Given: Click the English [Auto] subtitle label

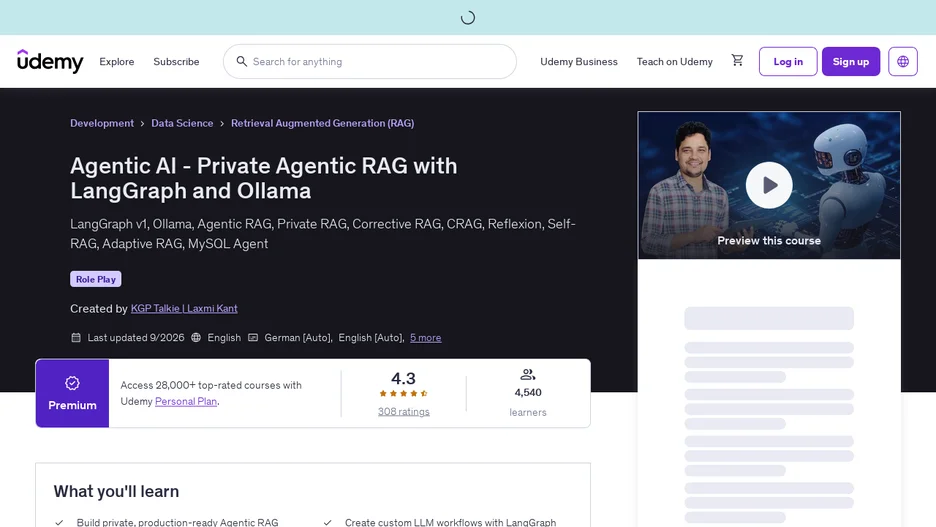Looking at the screenshot, I should click(x=371, y=338).
